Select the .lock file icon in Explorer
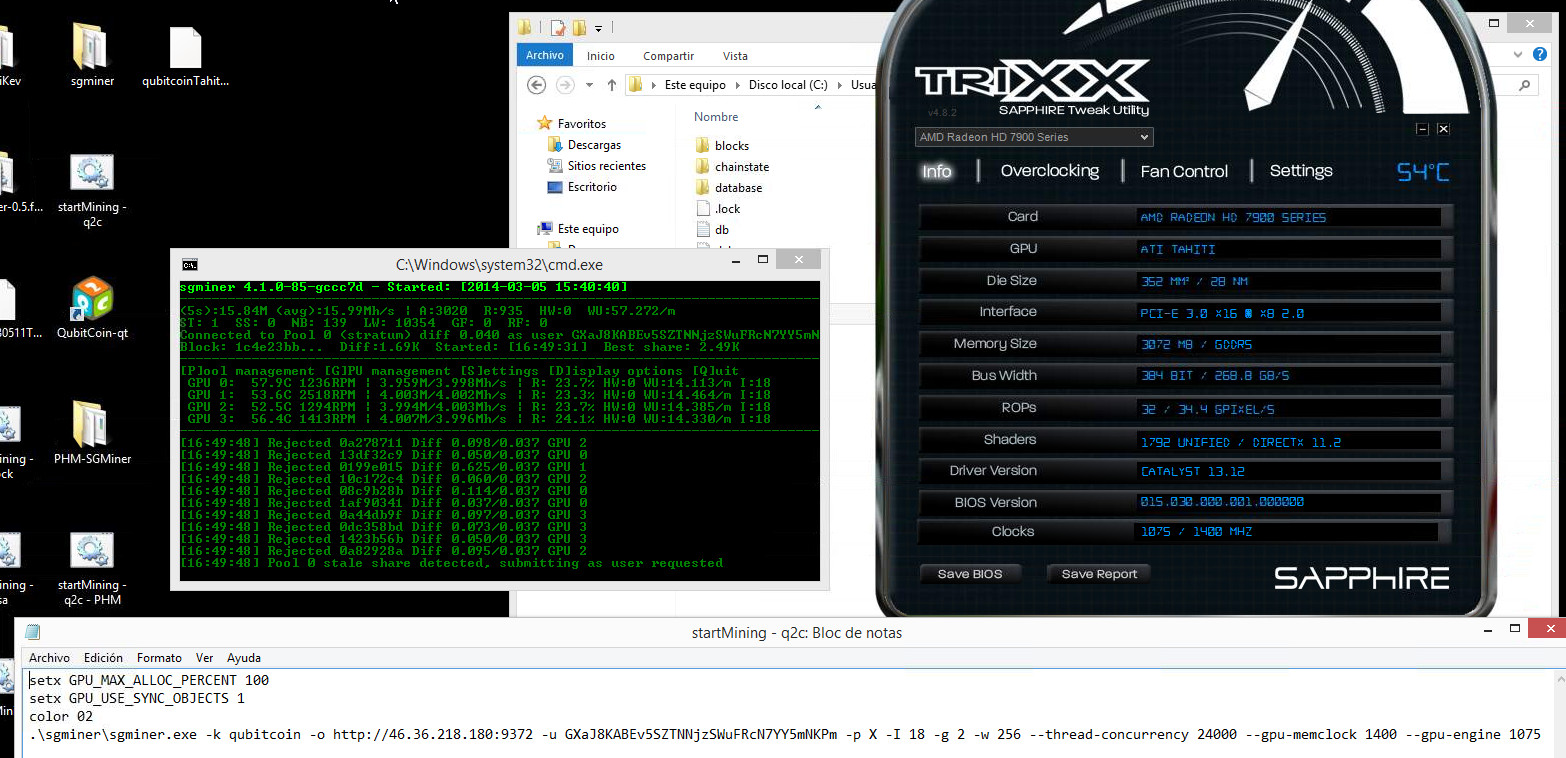The height and width of the screenshot is (758, 1566). [703, 208]
